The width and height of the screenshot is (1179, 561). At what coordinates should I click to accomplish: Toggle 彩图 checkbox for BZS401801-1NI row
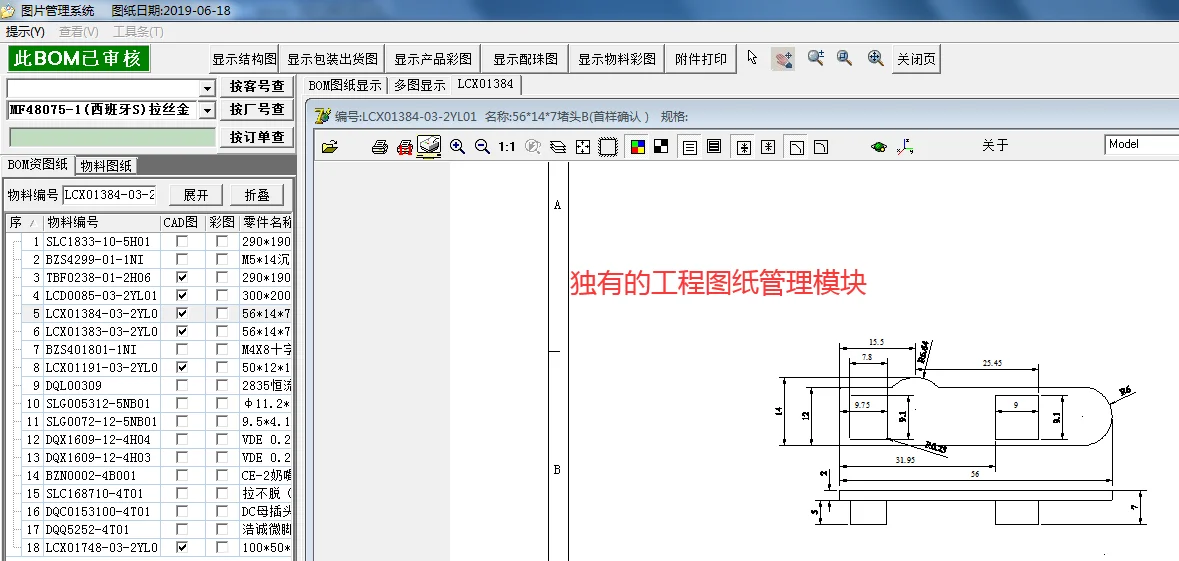point(222,349)
